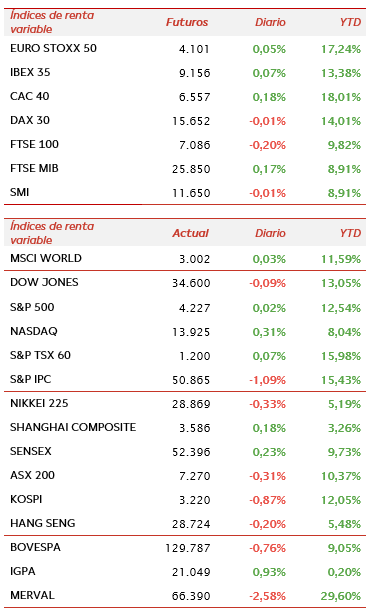Viewport: 373px width, 616px height.
Task: Click the YTD header in the second table
Action: pos(350,233)
